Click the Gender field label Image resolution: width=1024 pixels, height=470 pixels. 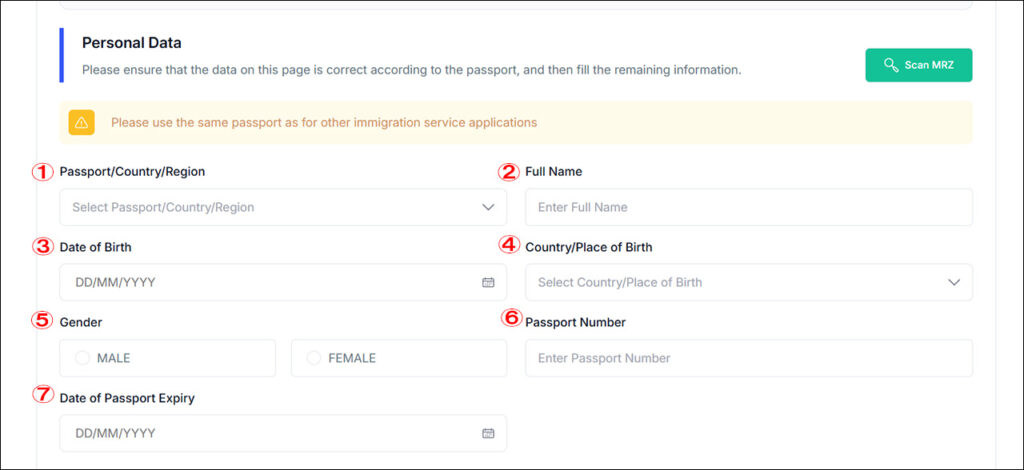81,322
